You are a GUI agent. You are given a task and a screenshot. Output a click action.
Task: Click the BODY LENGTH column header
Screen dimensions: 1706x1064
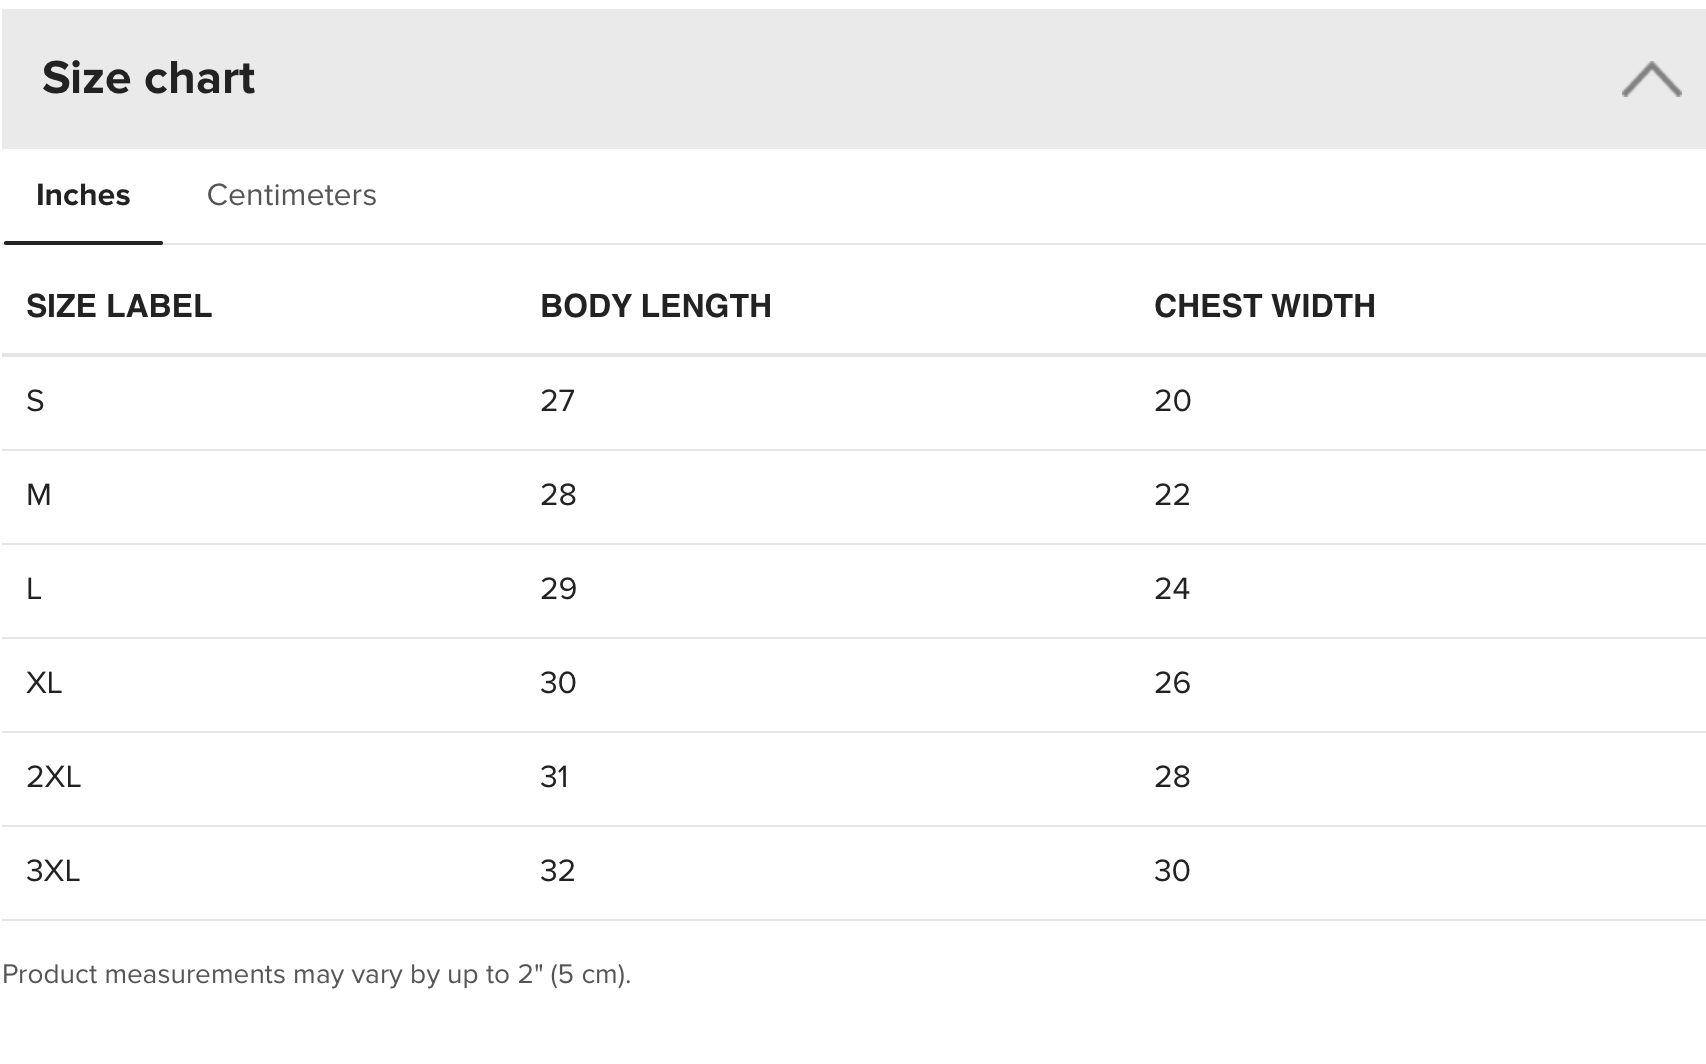(x=656, y=306)
